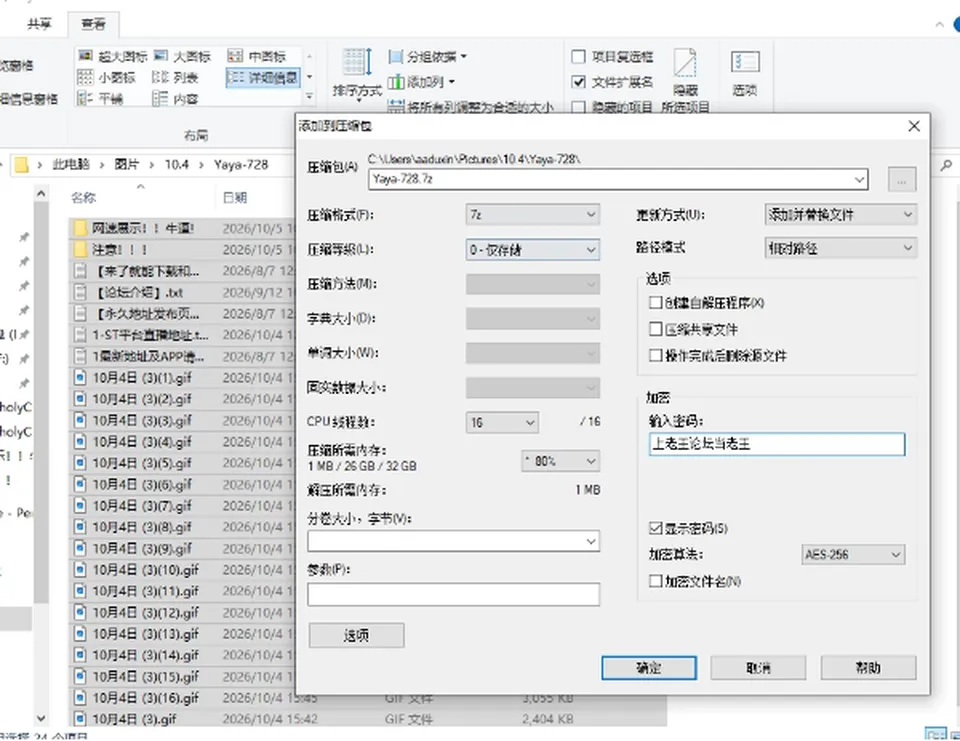Viewport: 960px width, 741px height.
Task: Focus the 输入密码 password field
Action: pos(777,444)
